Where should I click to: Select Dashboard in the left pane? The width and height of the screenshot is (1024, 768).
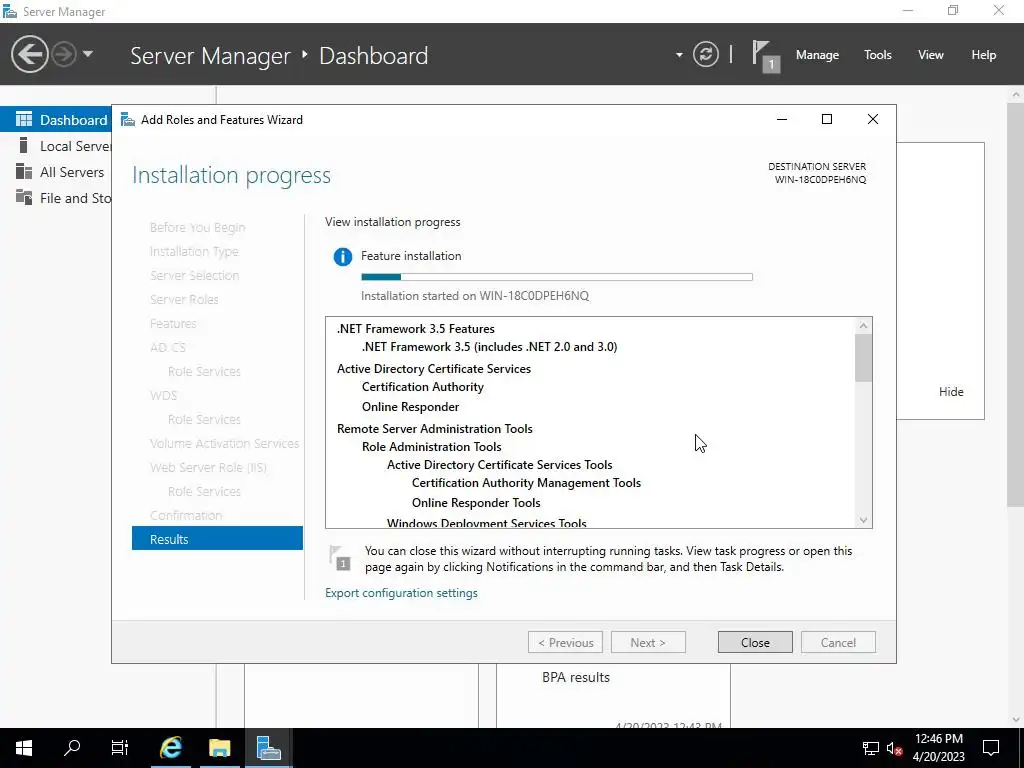[x=56, y=120]
